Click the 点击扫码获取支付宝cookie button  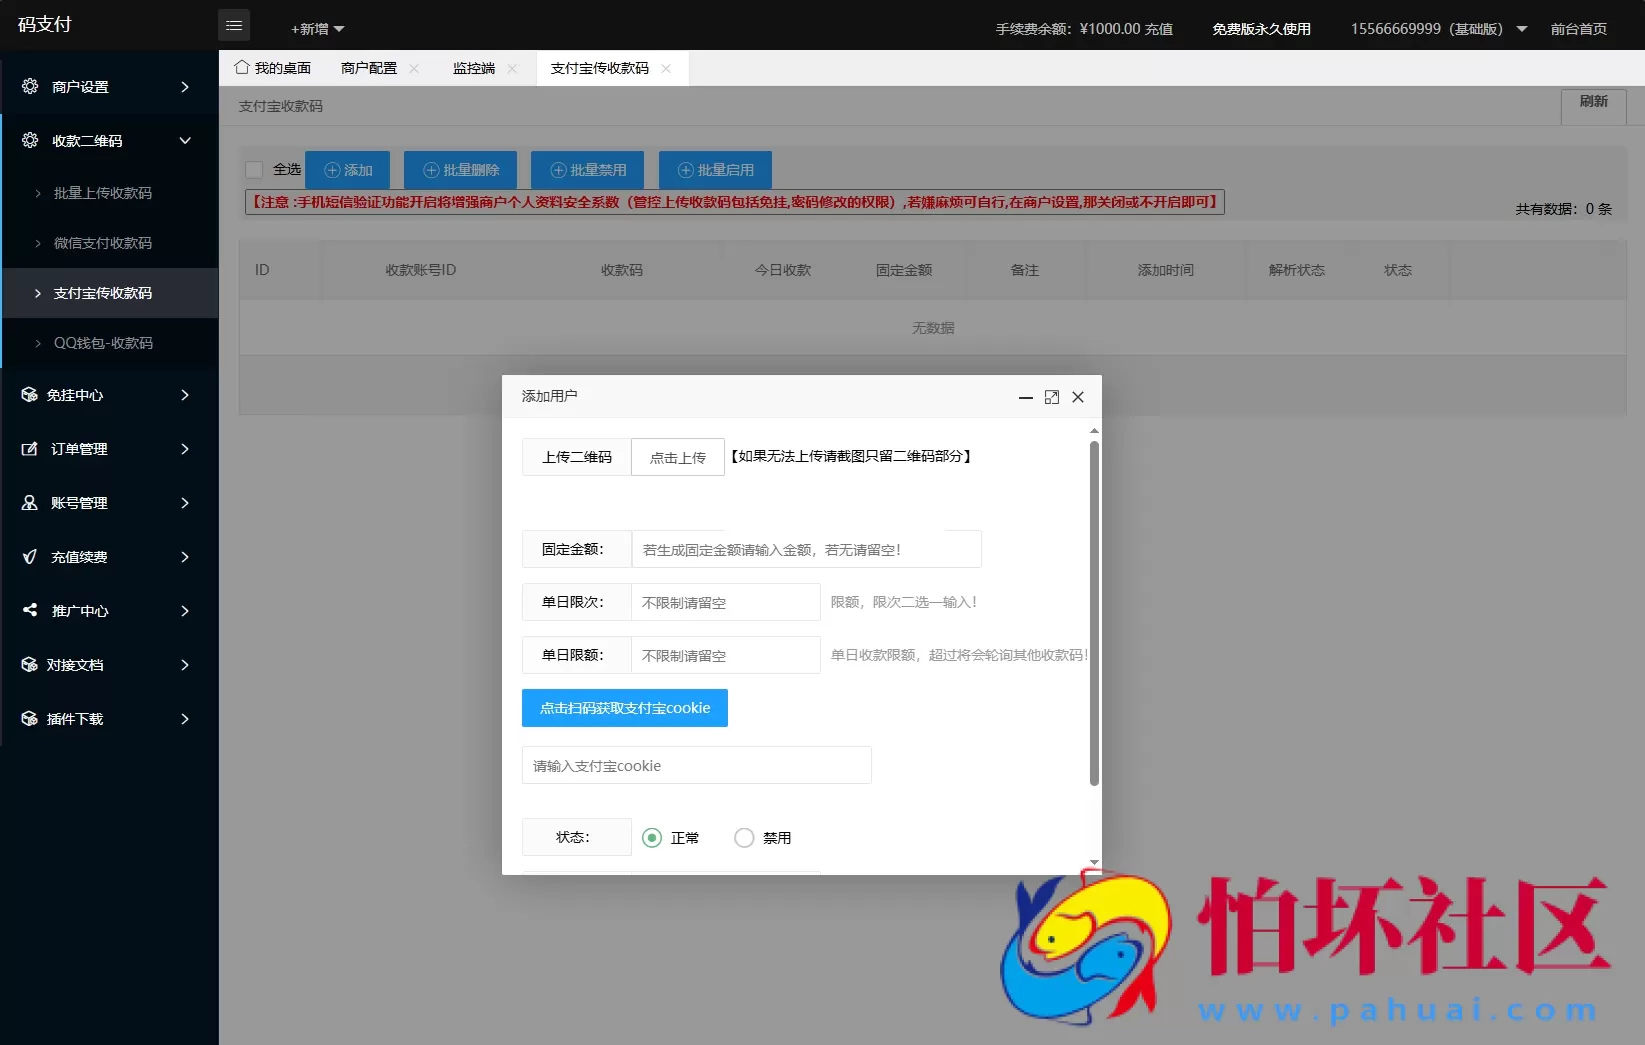coord(624,707)
